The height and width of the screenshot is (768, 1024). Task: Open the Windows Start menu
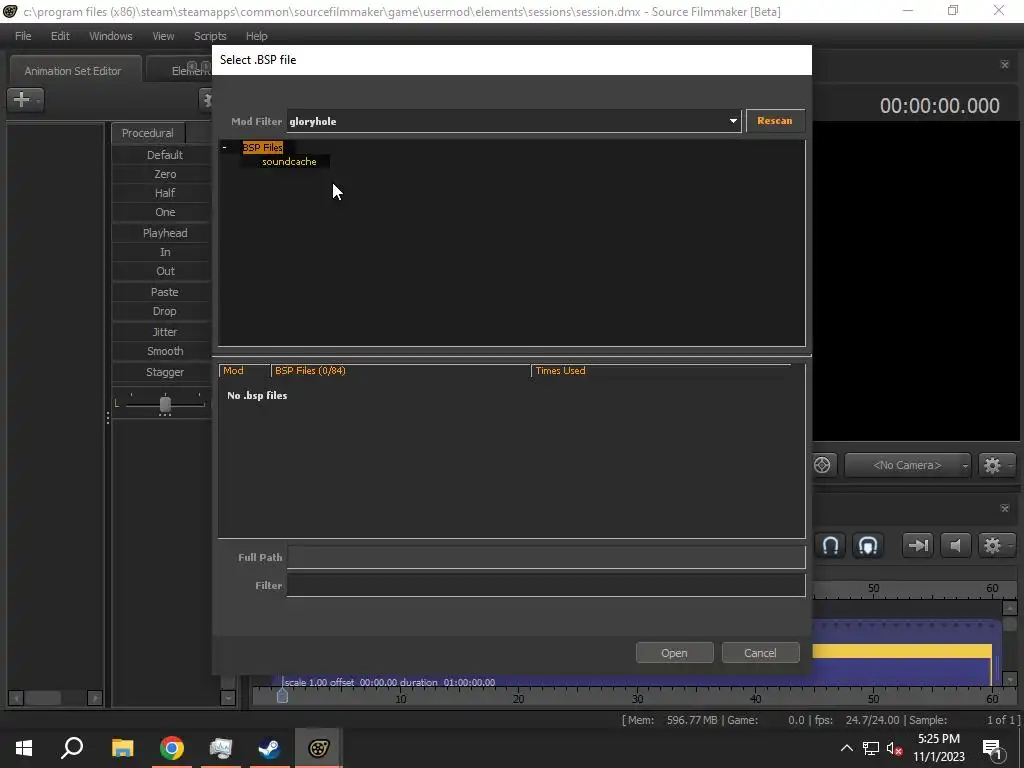(24, 748)
